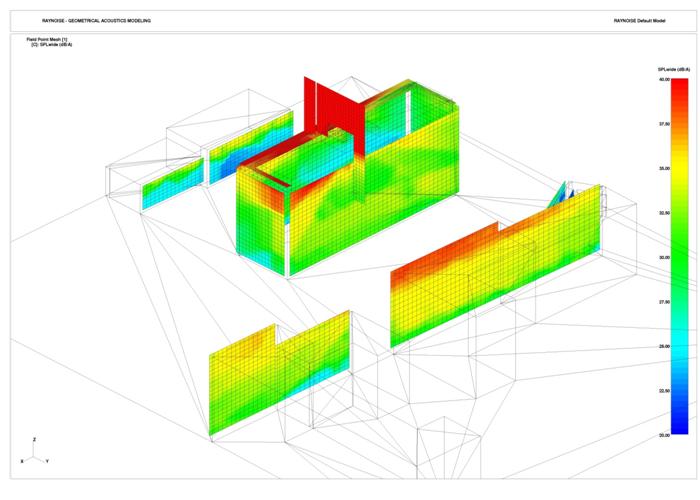Click the 40.00 legend value
This screenshot has width=700, height=500.
pos(664,79)
